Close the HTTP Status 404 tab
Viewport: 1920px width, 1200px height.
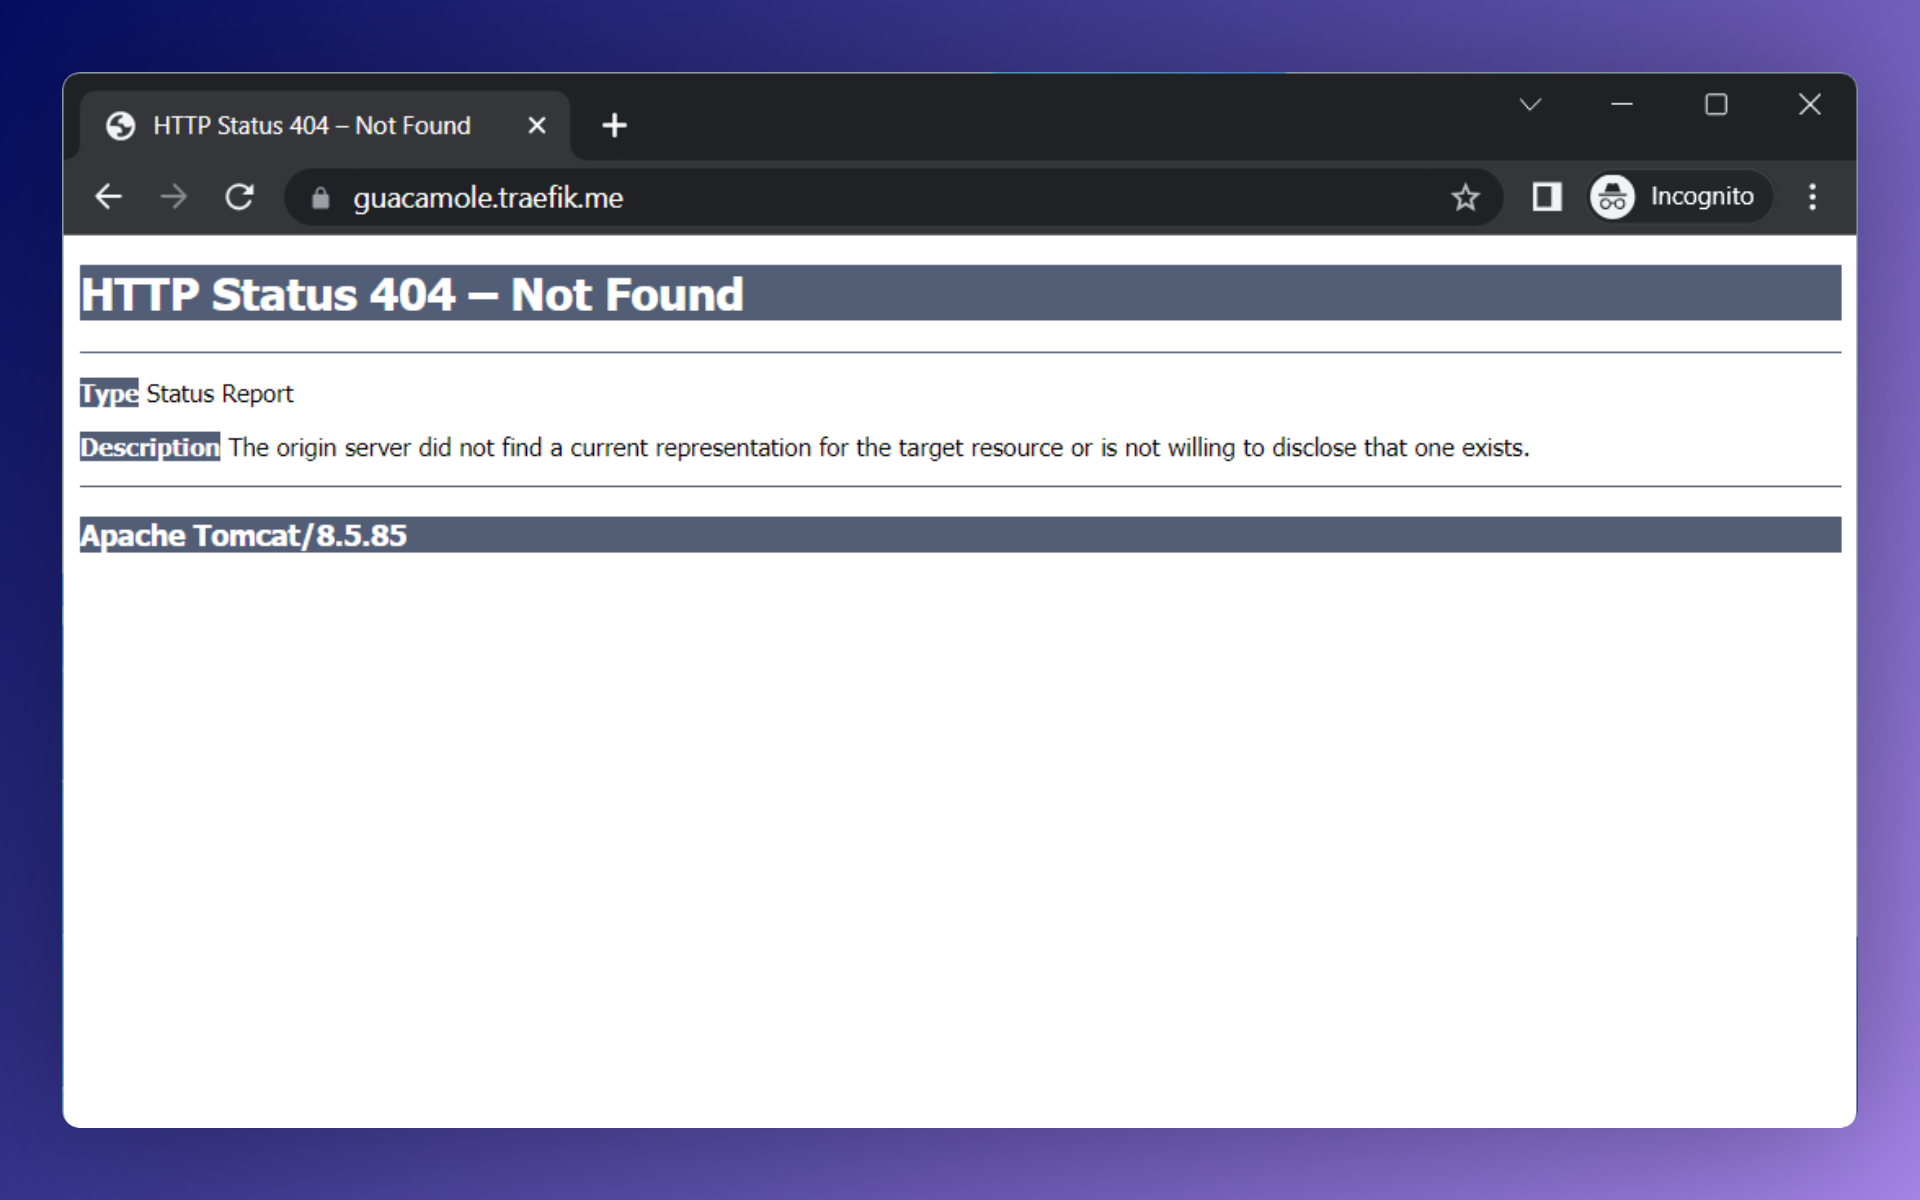tap(537, 125)
